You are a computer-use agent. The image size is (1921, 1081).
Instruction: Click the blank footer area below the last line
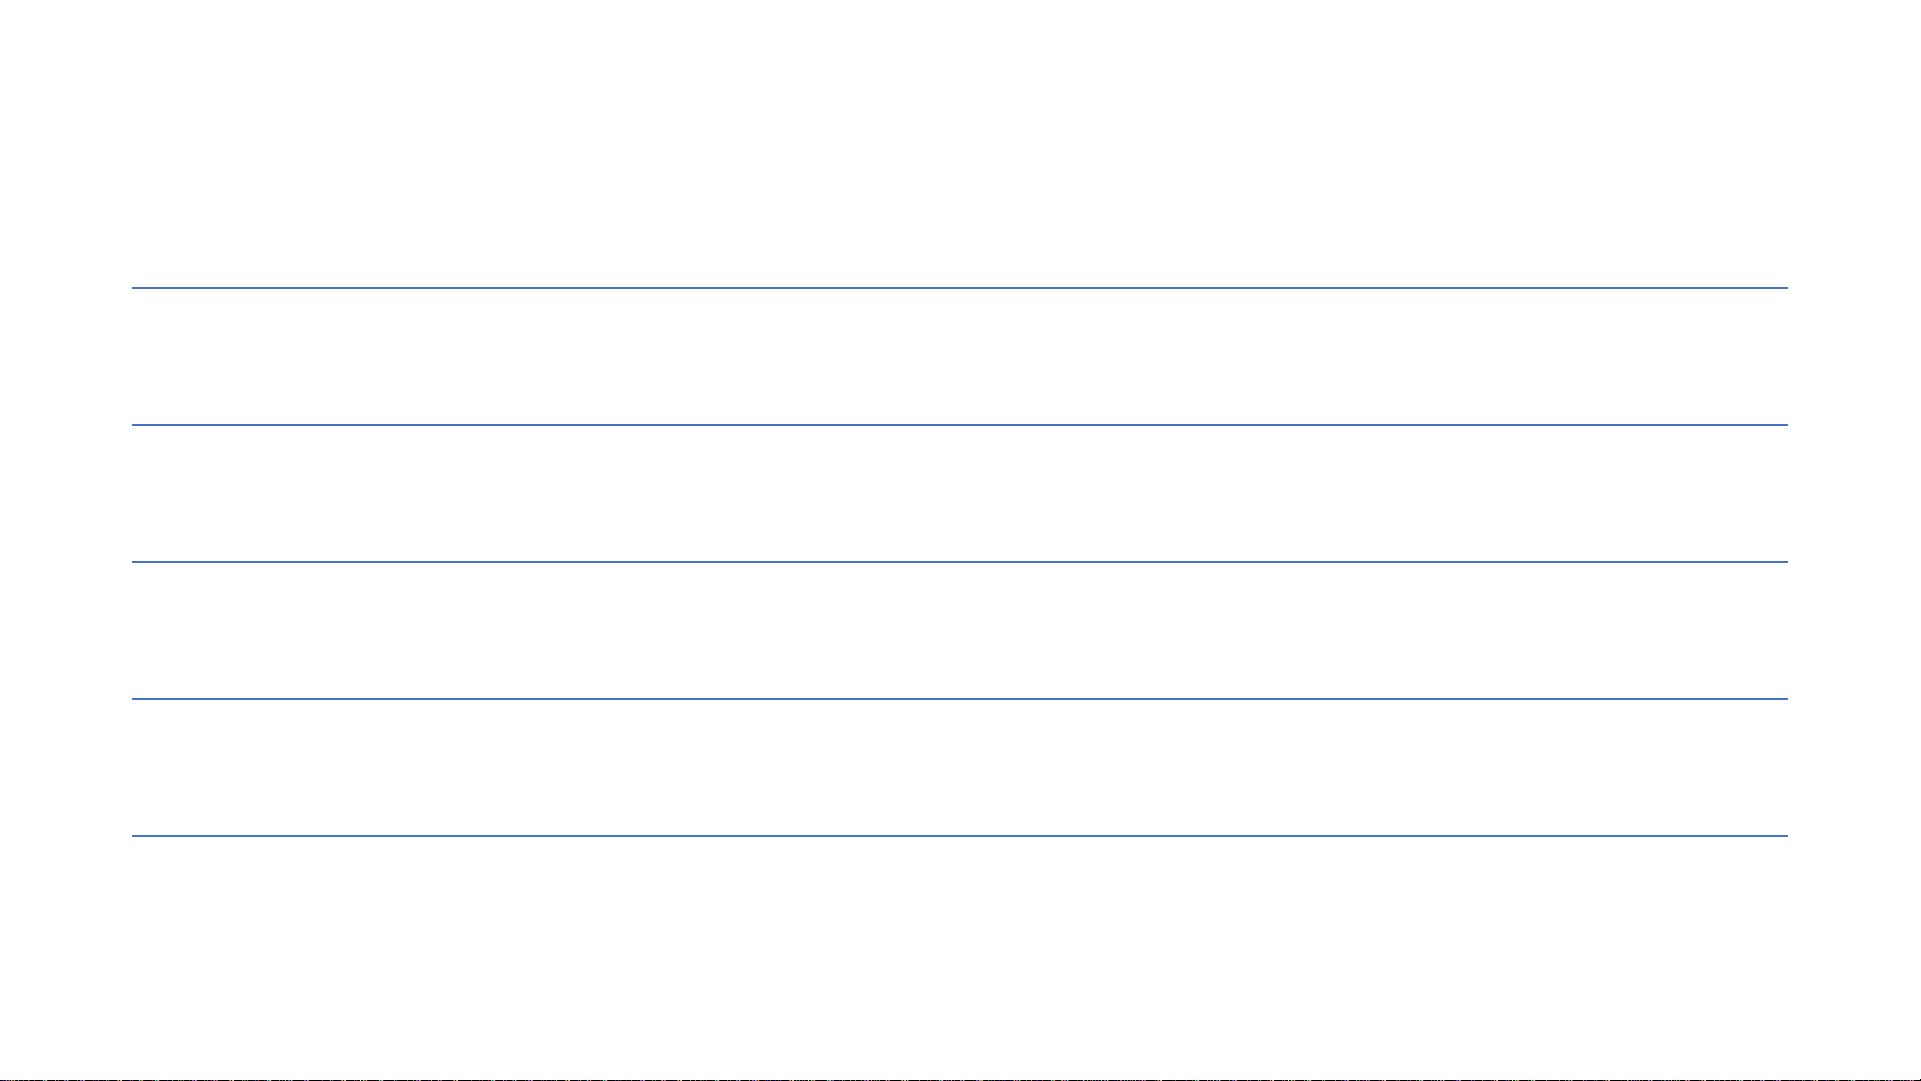pos(960,958)
